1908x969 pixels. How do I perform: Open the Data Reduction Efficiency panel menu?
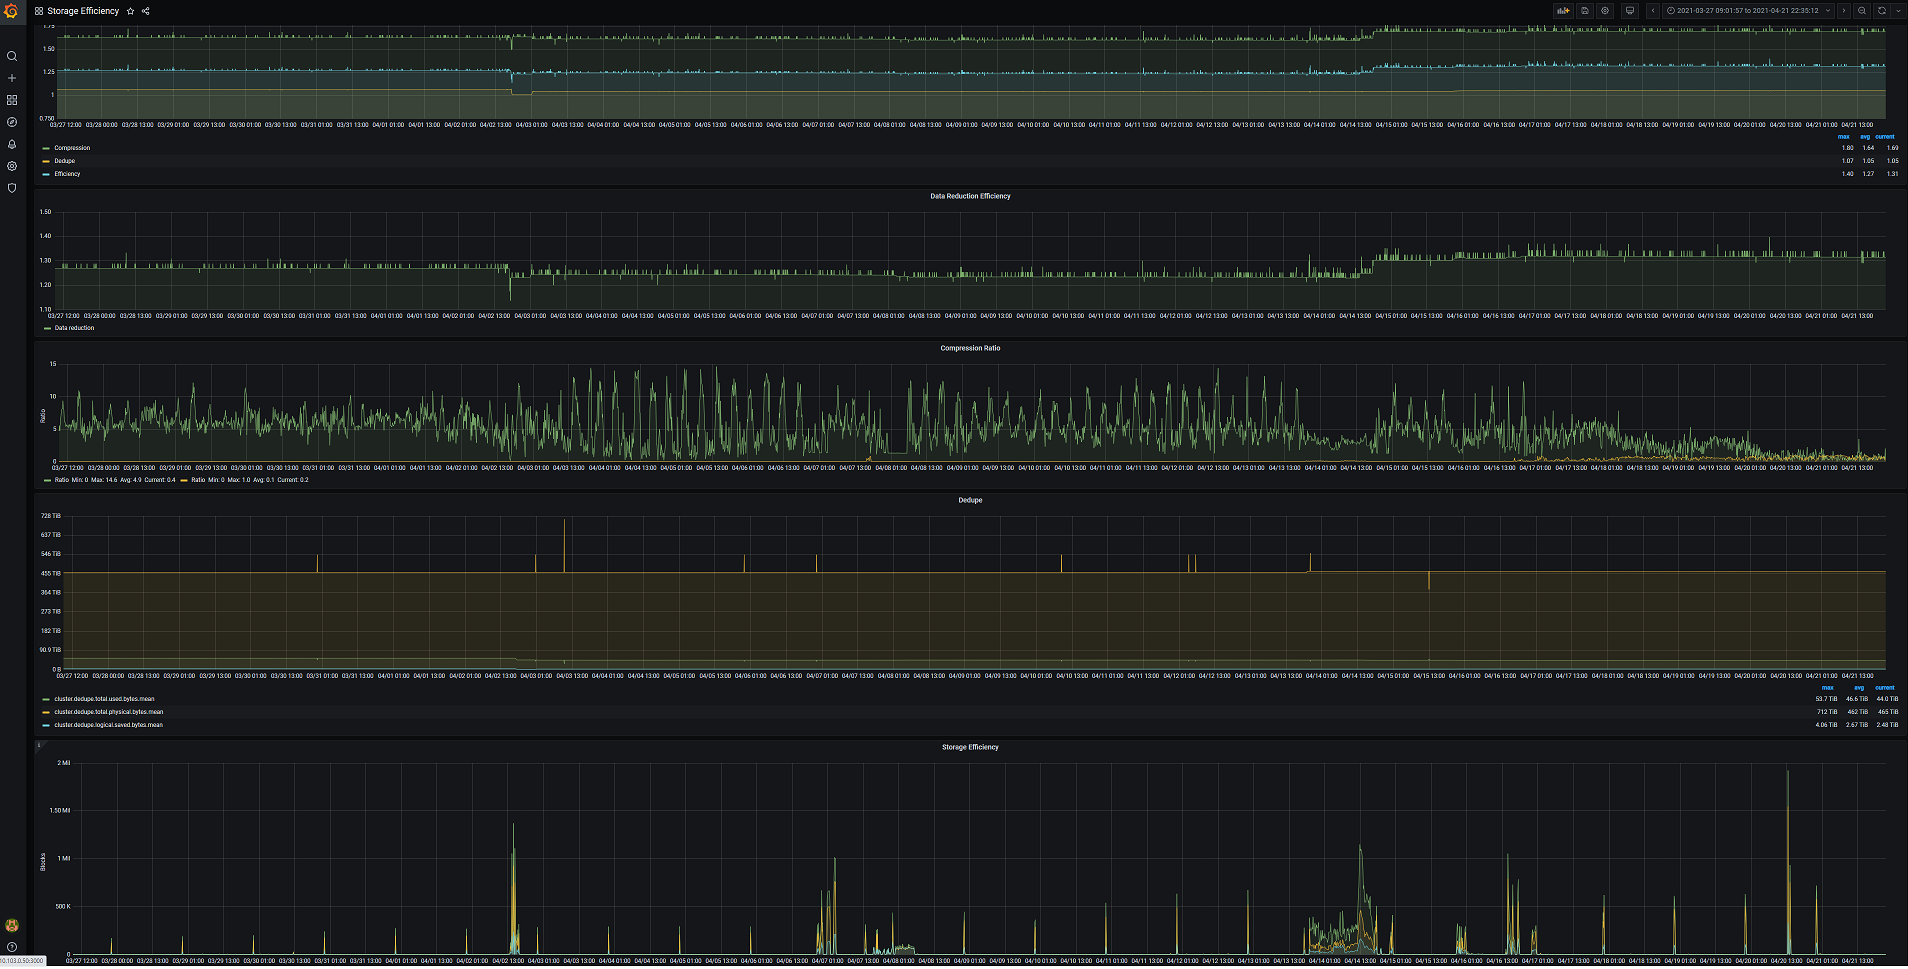[970, 196]
